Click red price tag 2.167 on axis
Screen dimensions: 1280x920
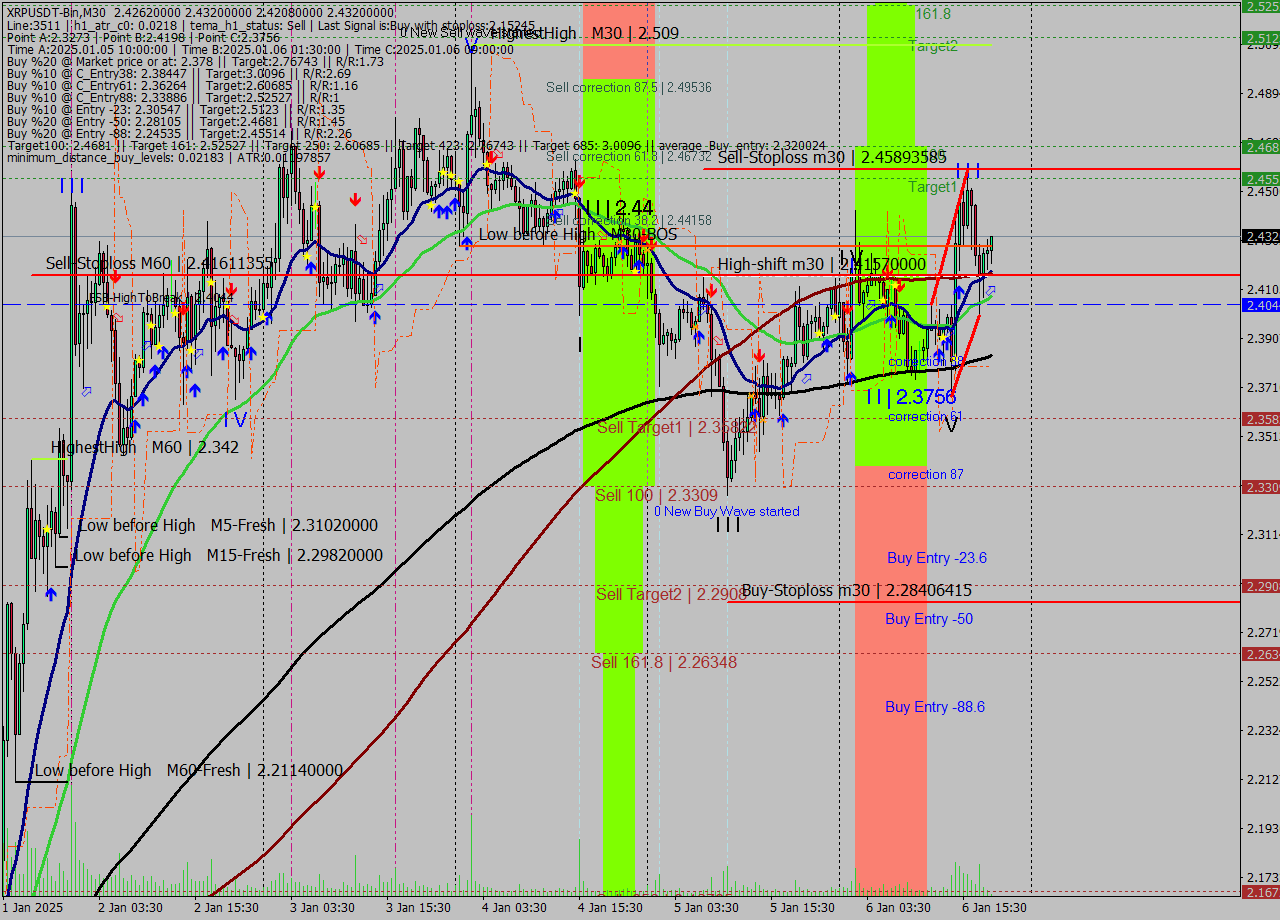(1261, 892)
